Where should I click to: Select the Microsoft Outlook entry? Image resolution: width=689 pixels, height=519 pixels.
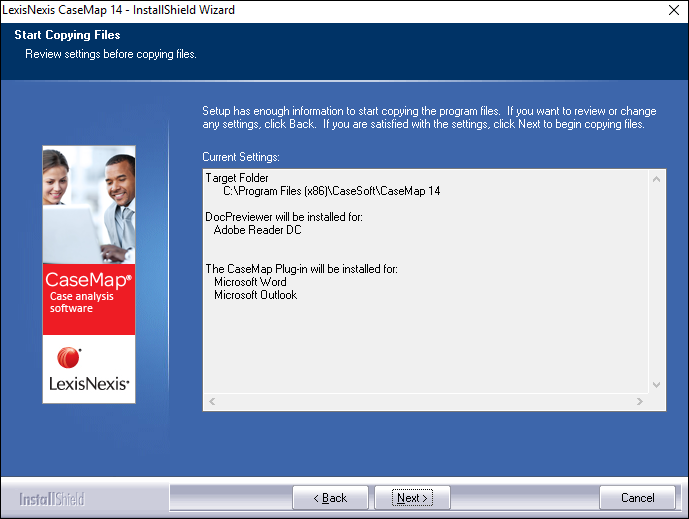(x=256, y=295)
